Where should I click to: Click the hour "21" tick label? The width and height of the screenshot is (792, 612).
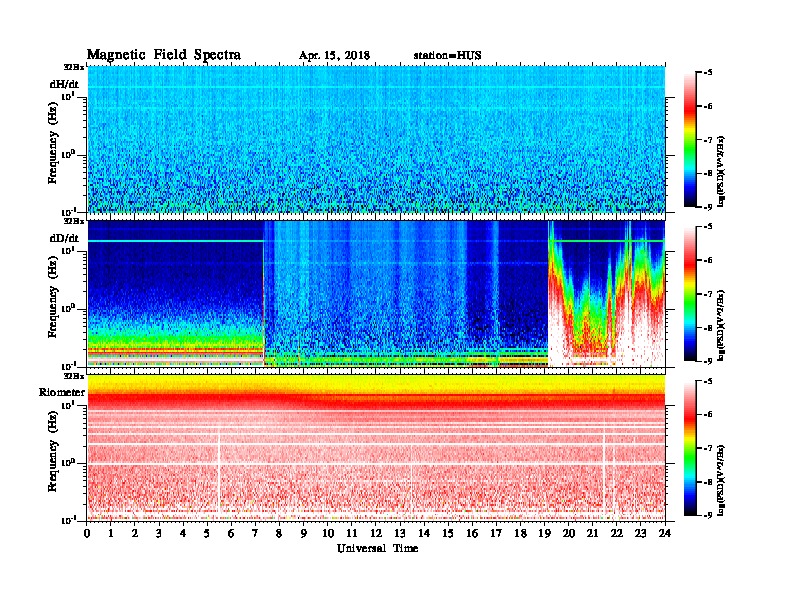tap(592, 533)
